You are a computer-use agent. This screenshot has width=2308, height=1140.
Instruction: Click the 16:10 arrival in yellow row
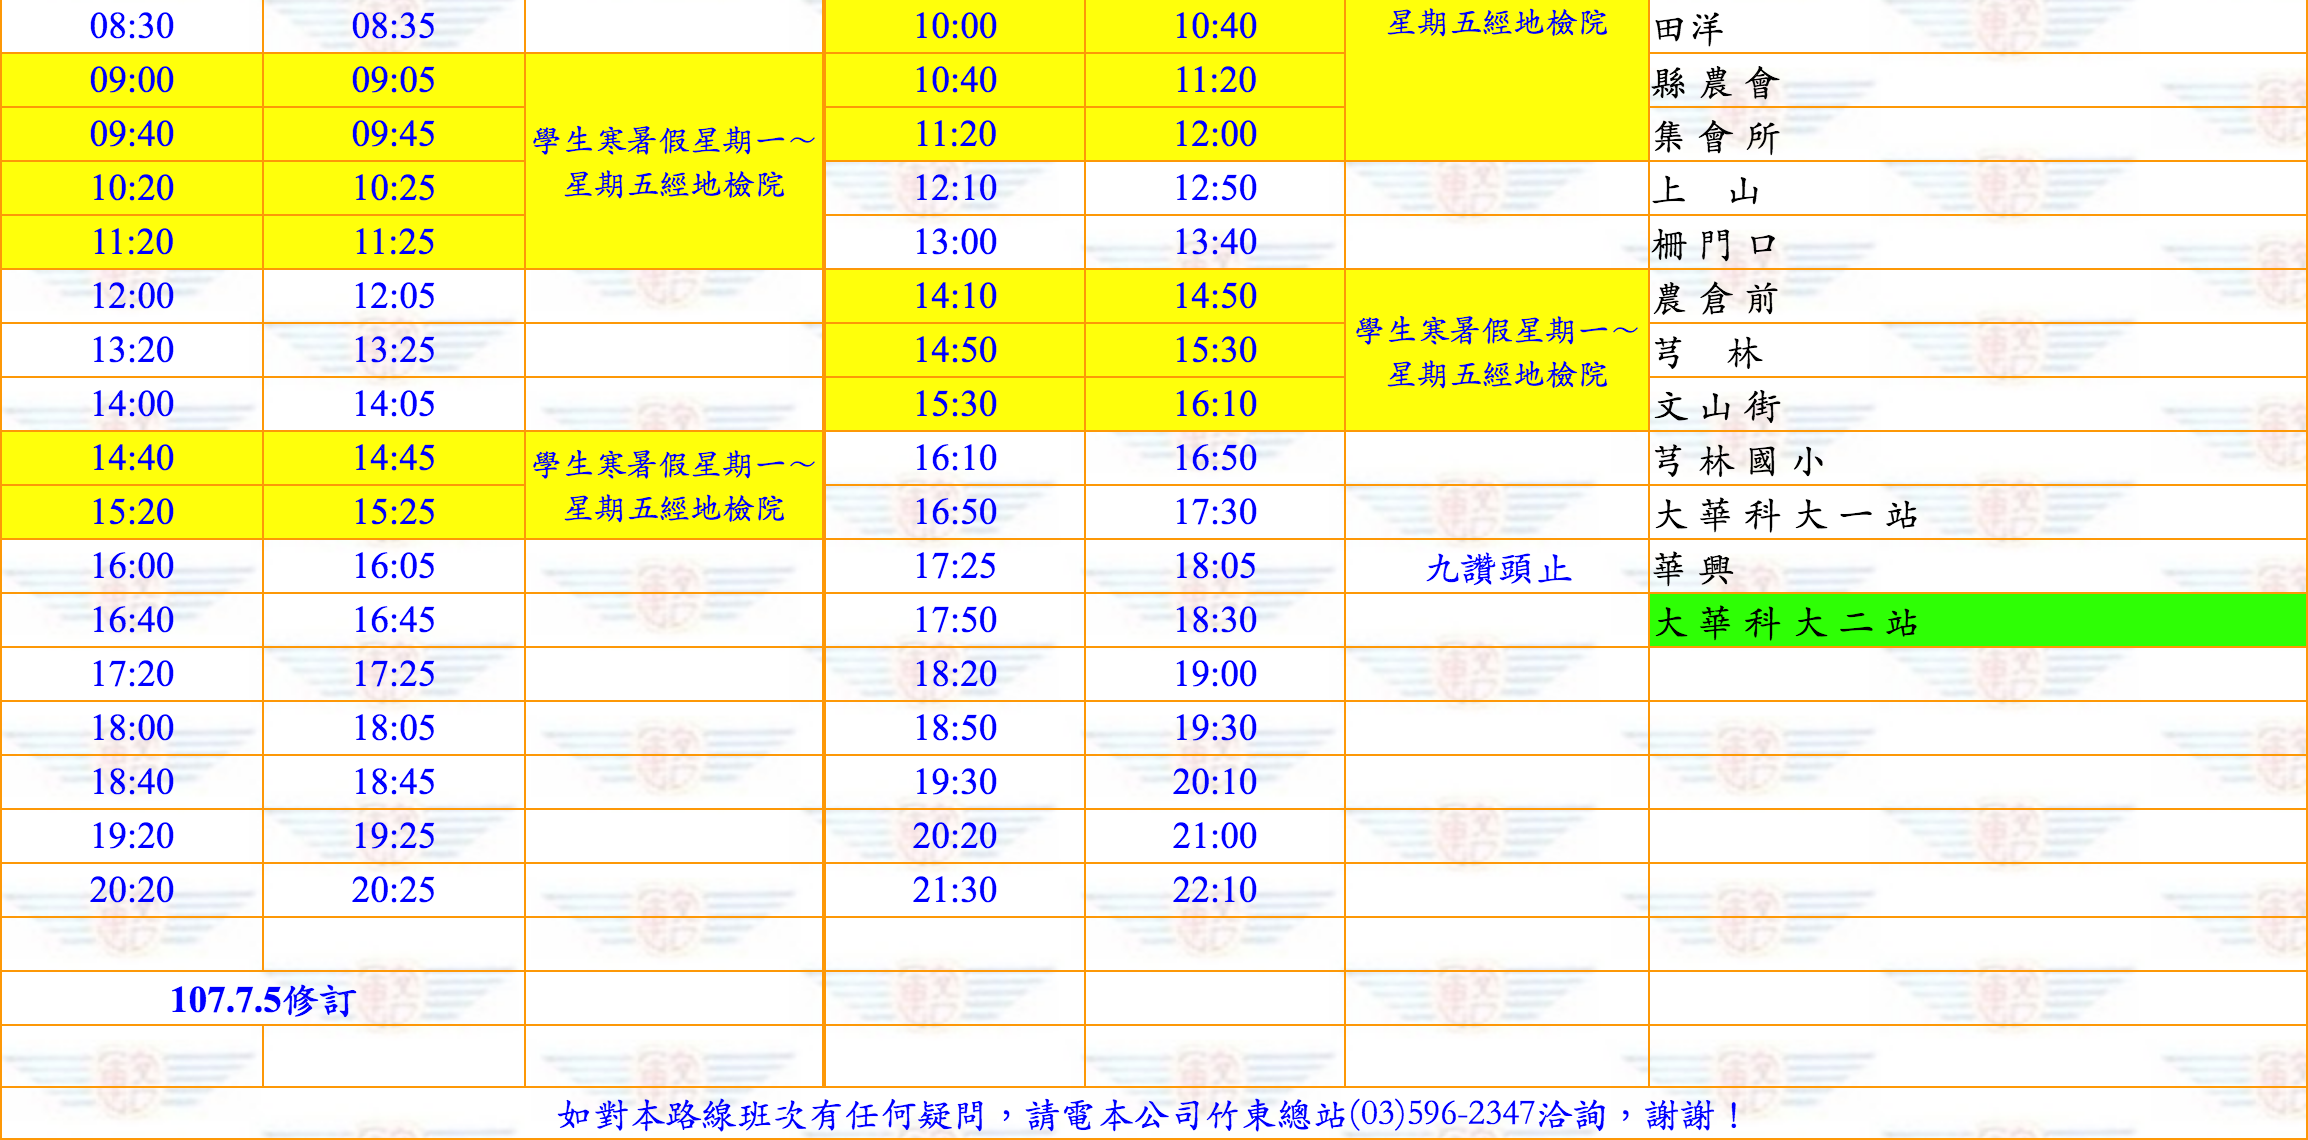pyautogui.click(x=1214, y=404)
